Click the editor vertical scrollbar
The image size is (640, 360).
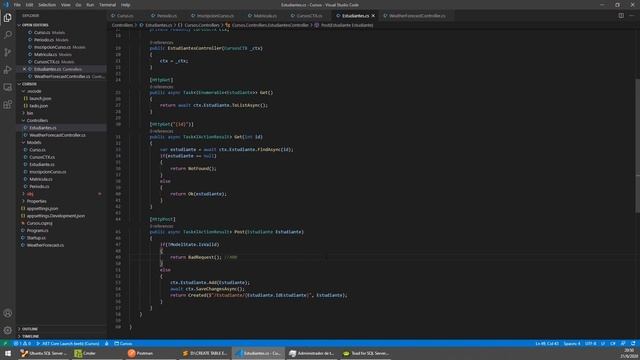pyautogui.click(x=637, y=145)
